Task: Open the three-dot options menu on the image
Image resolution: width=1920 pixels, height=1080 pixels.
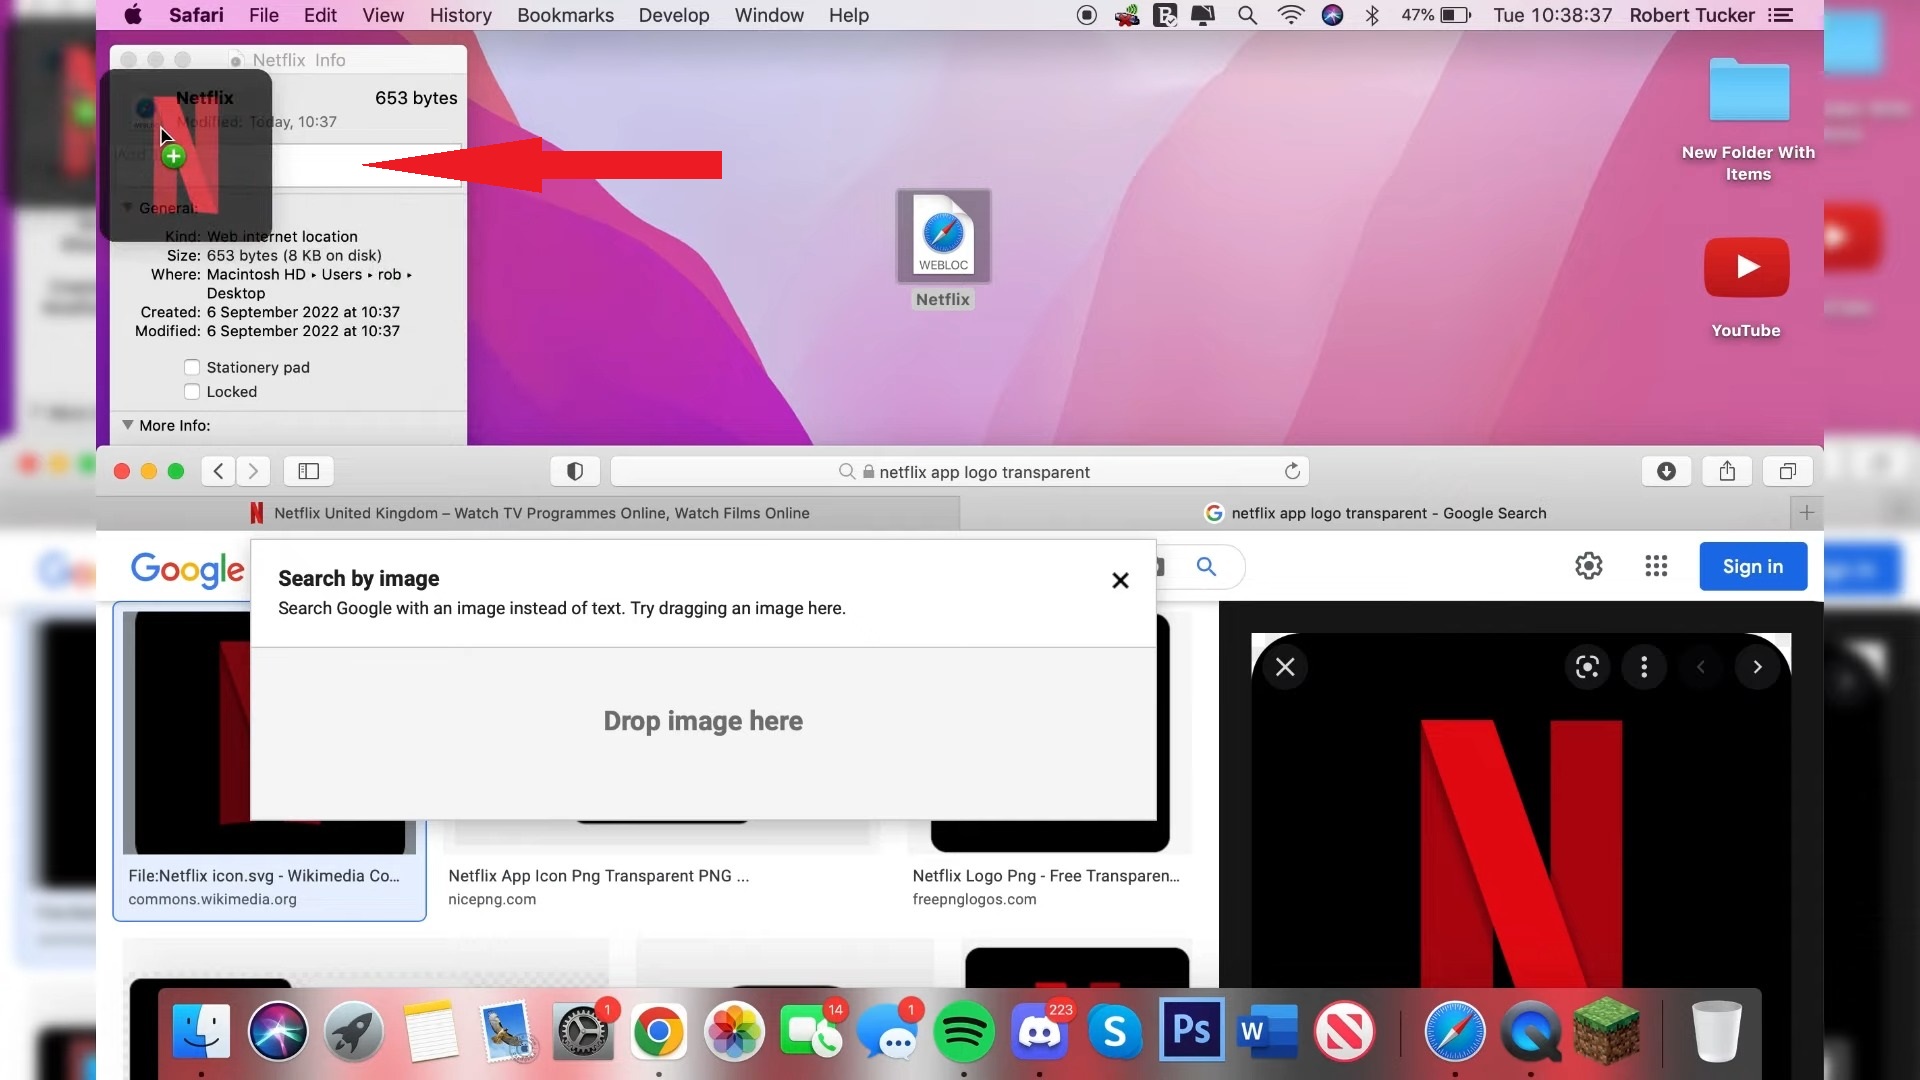Action: [x=1643, y=667]
